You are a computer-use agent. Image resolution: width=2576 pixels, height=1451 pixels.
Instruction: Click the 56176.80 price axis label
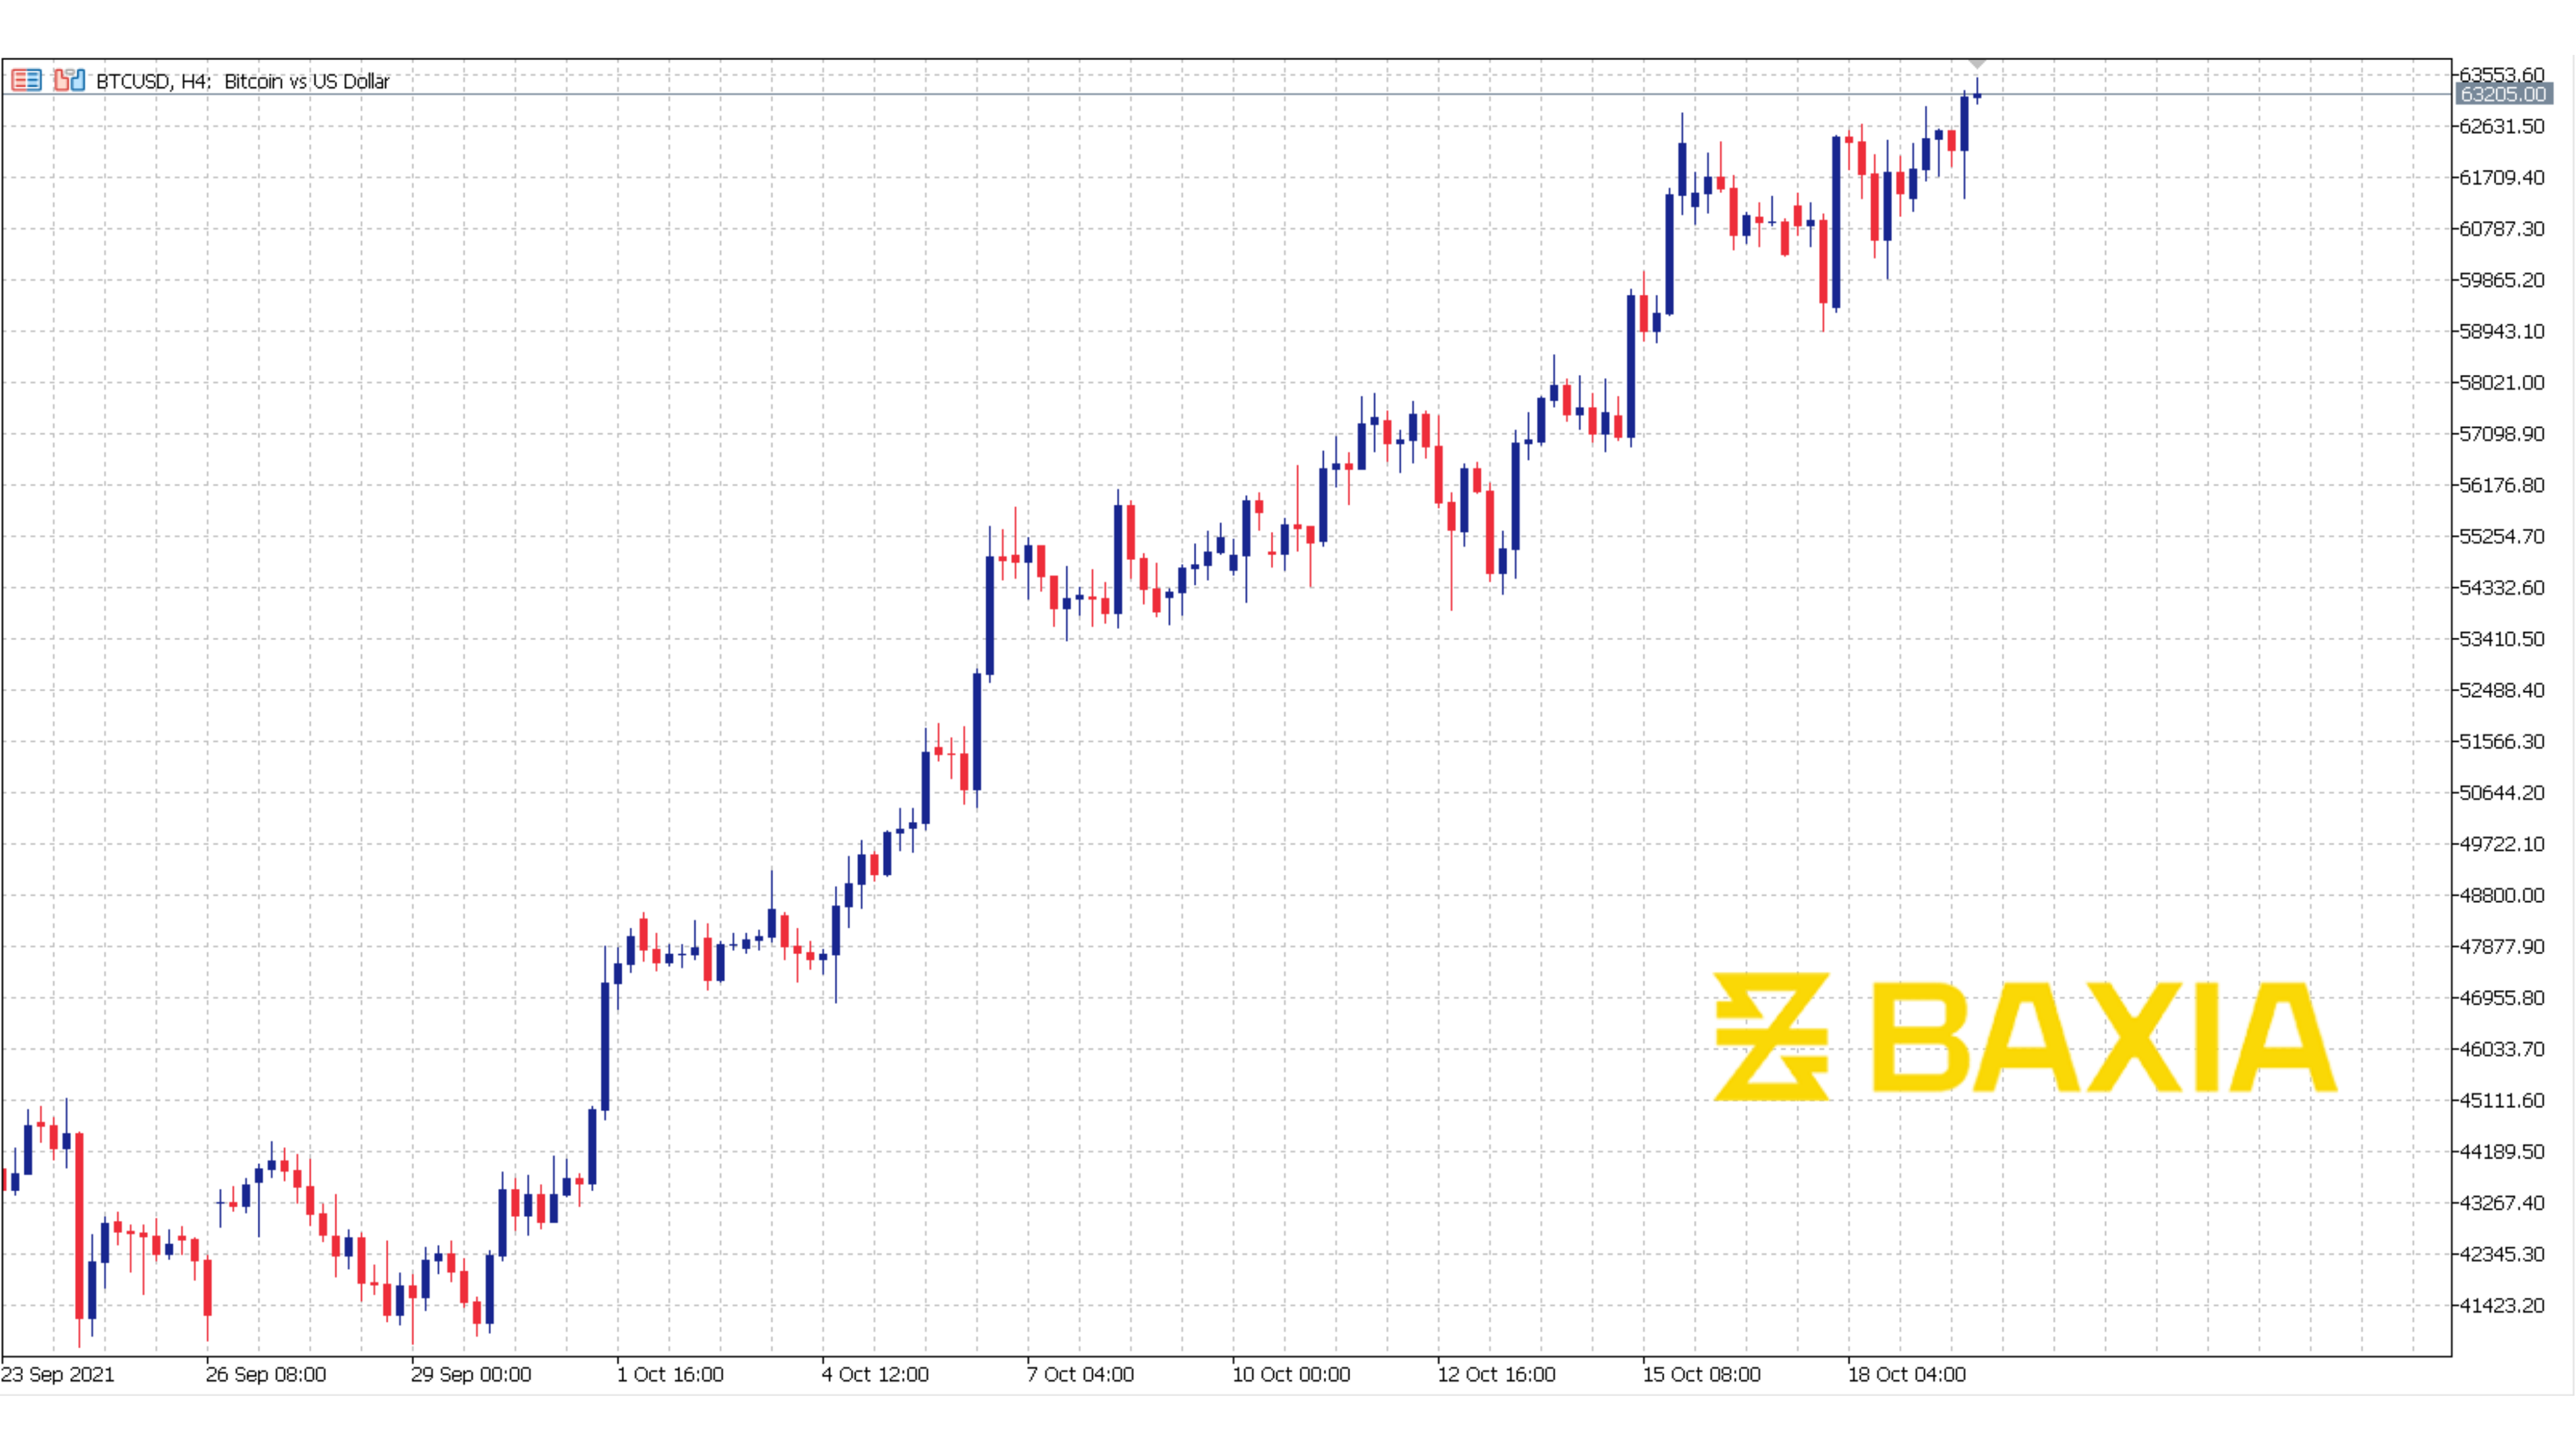click(x=2502, y=485)
